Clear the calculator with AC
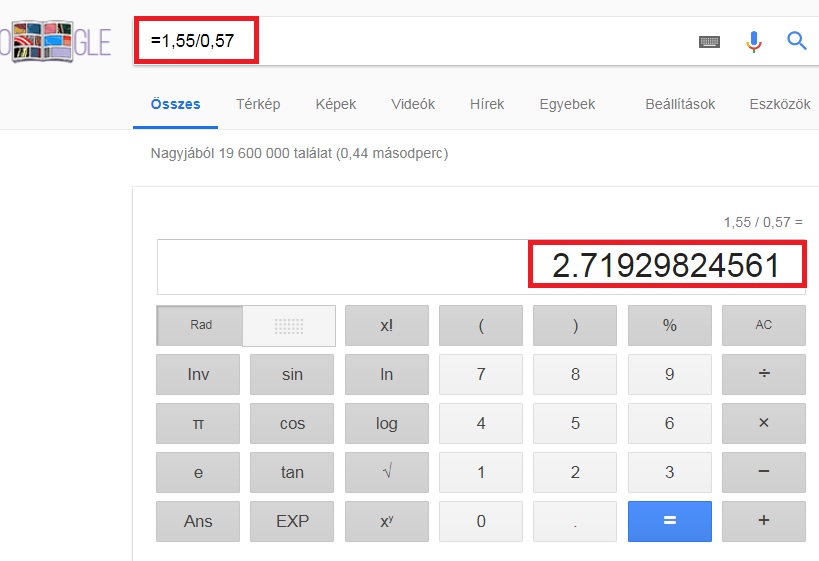Image resolution: width=819 pixels, height=561 pixels. pos(764,325)
